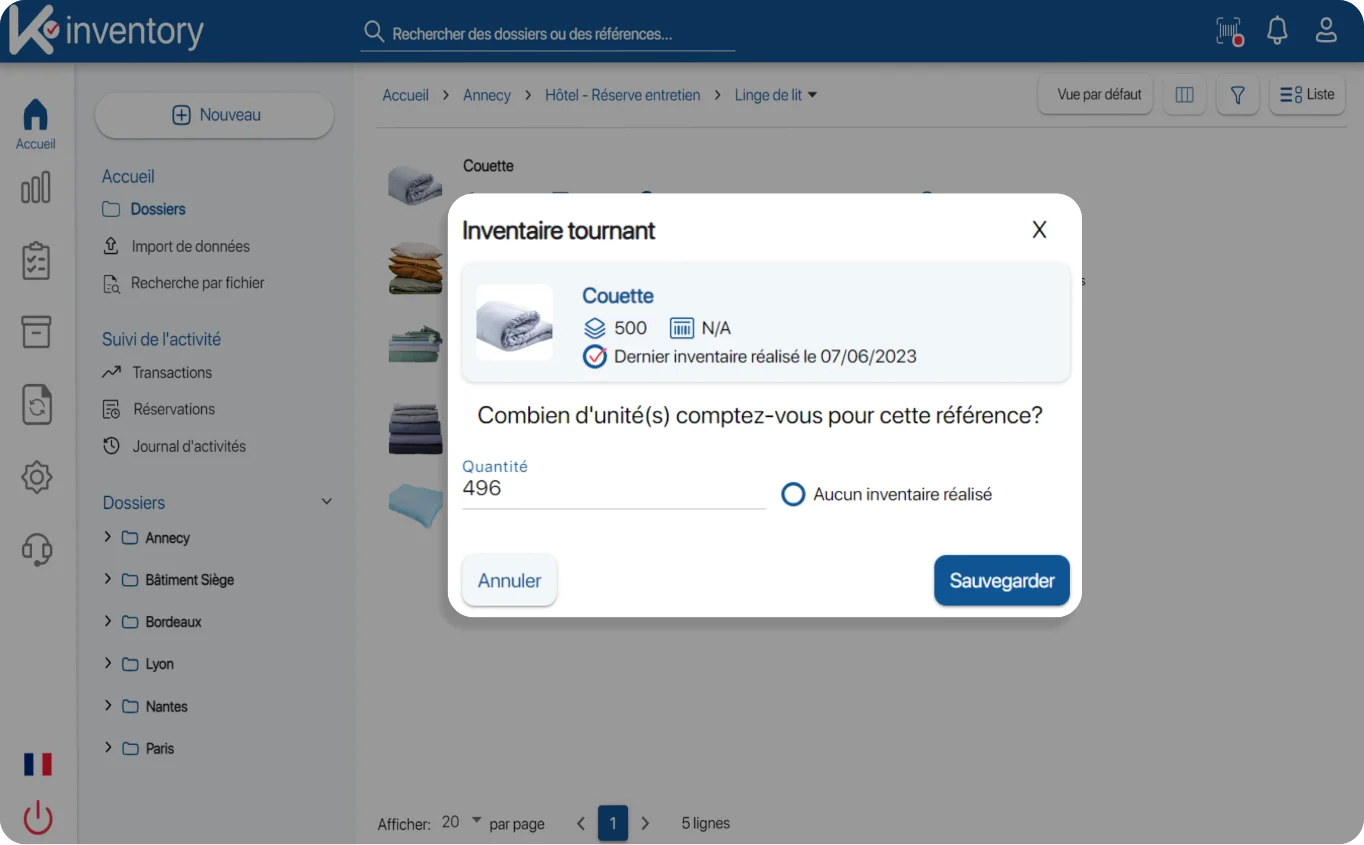
Task: Click the columns layout toolbar icon
Action: point(1184,95)
